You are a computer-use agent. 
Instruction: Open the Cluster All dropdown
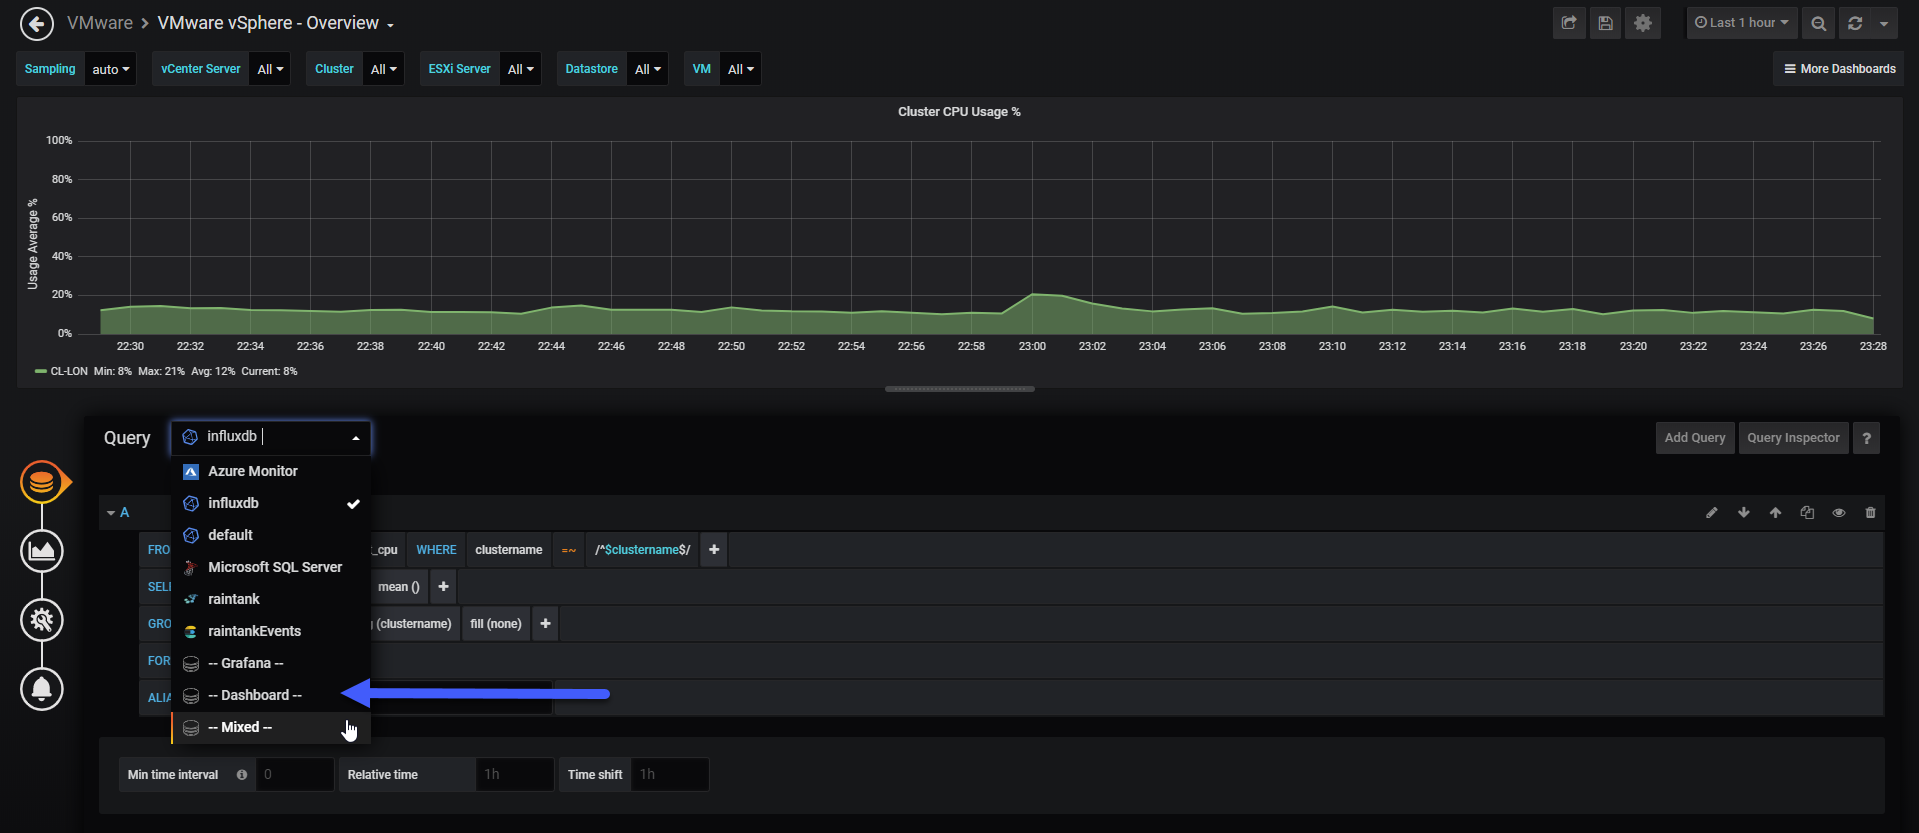coord(383,69)
